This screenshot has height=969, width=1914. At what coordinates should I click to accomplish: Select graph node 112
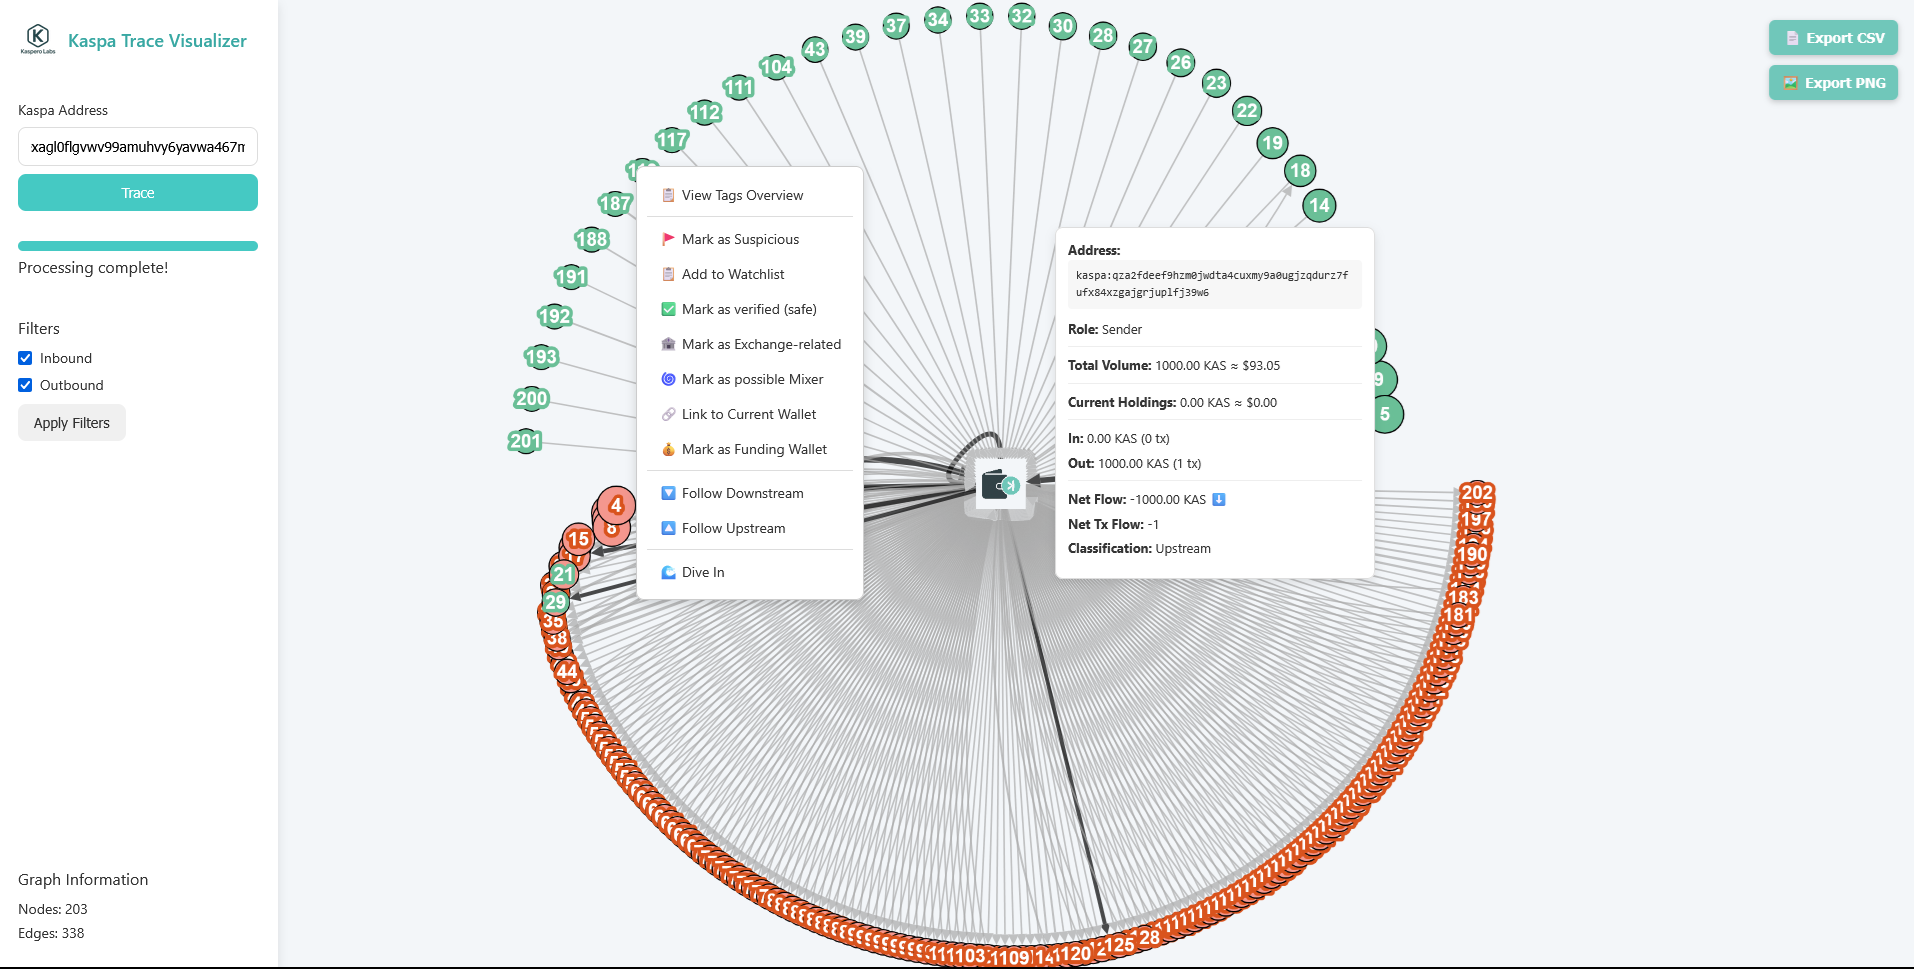[x=705, y=112]
